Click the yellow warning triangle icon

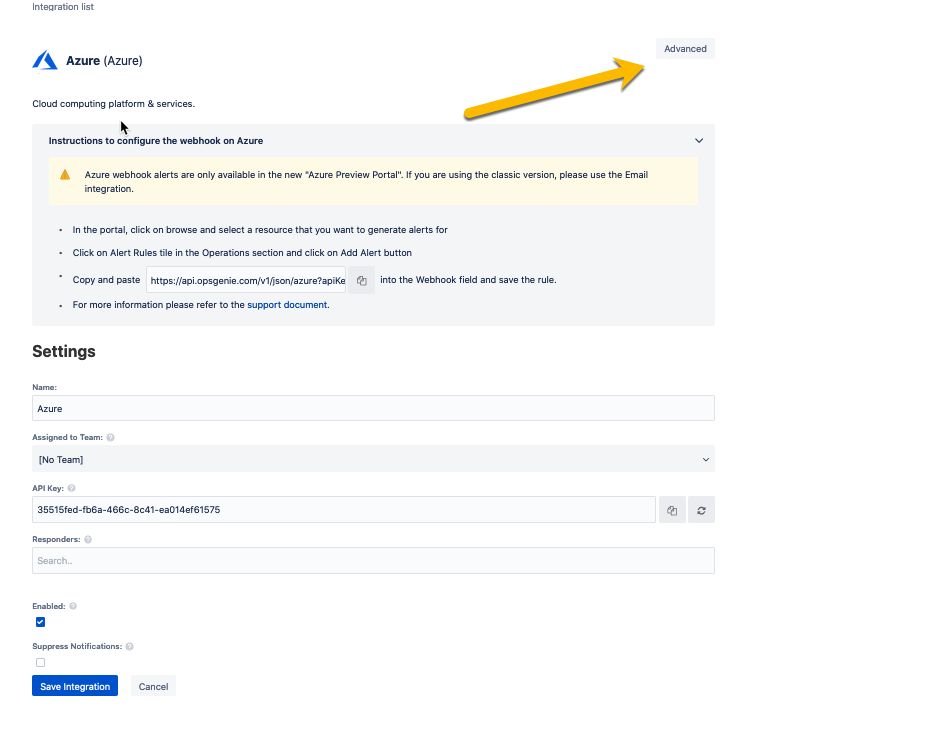(x=65, y=175)
